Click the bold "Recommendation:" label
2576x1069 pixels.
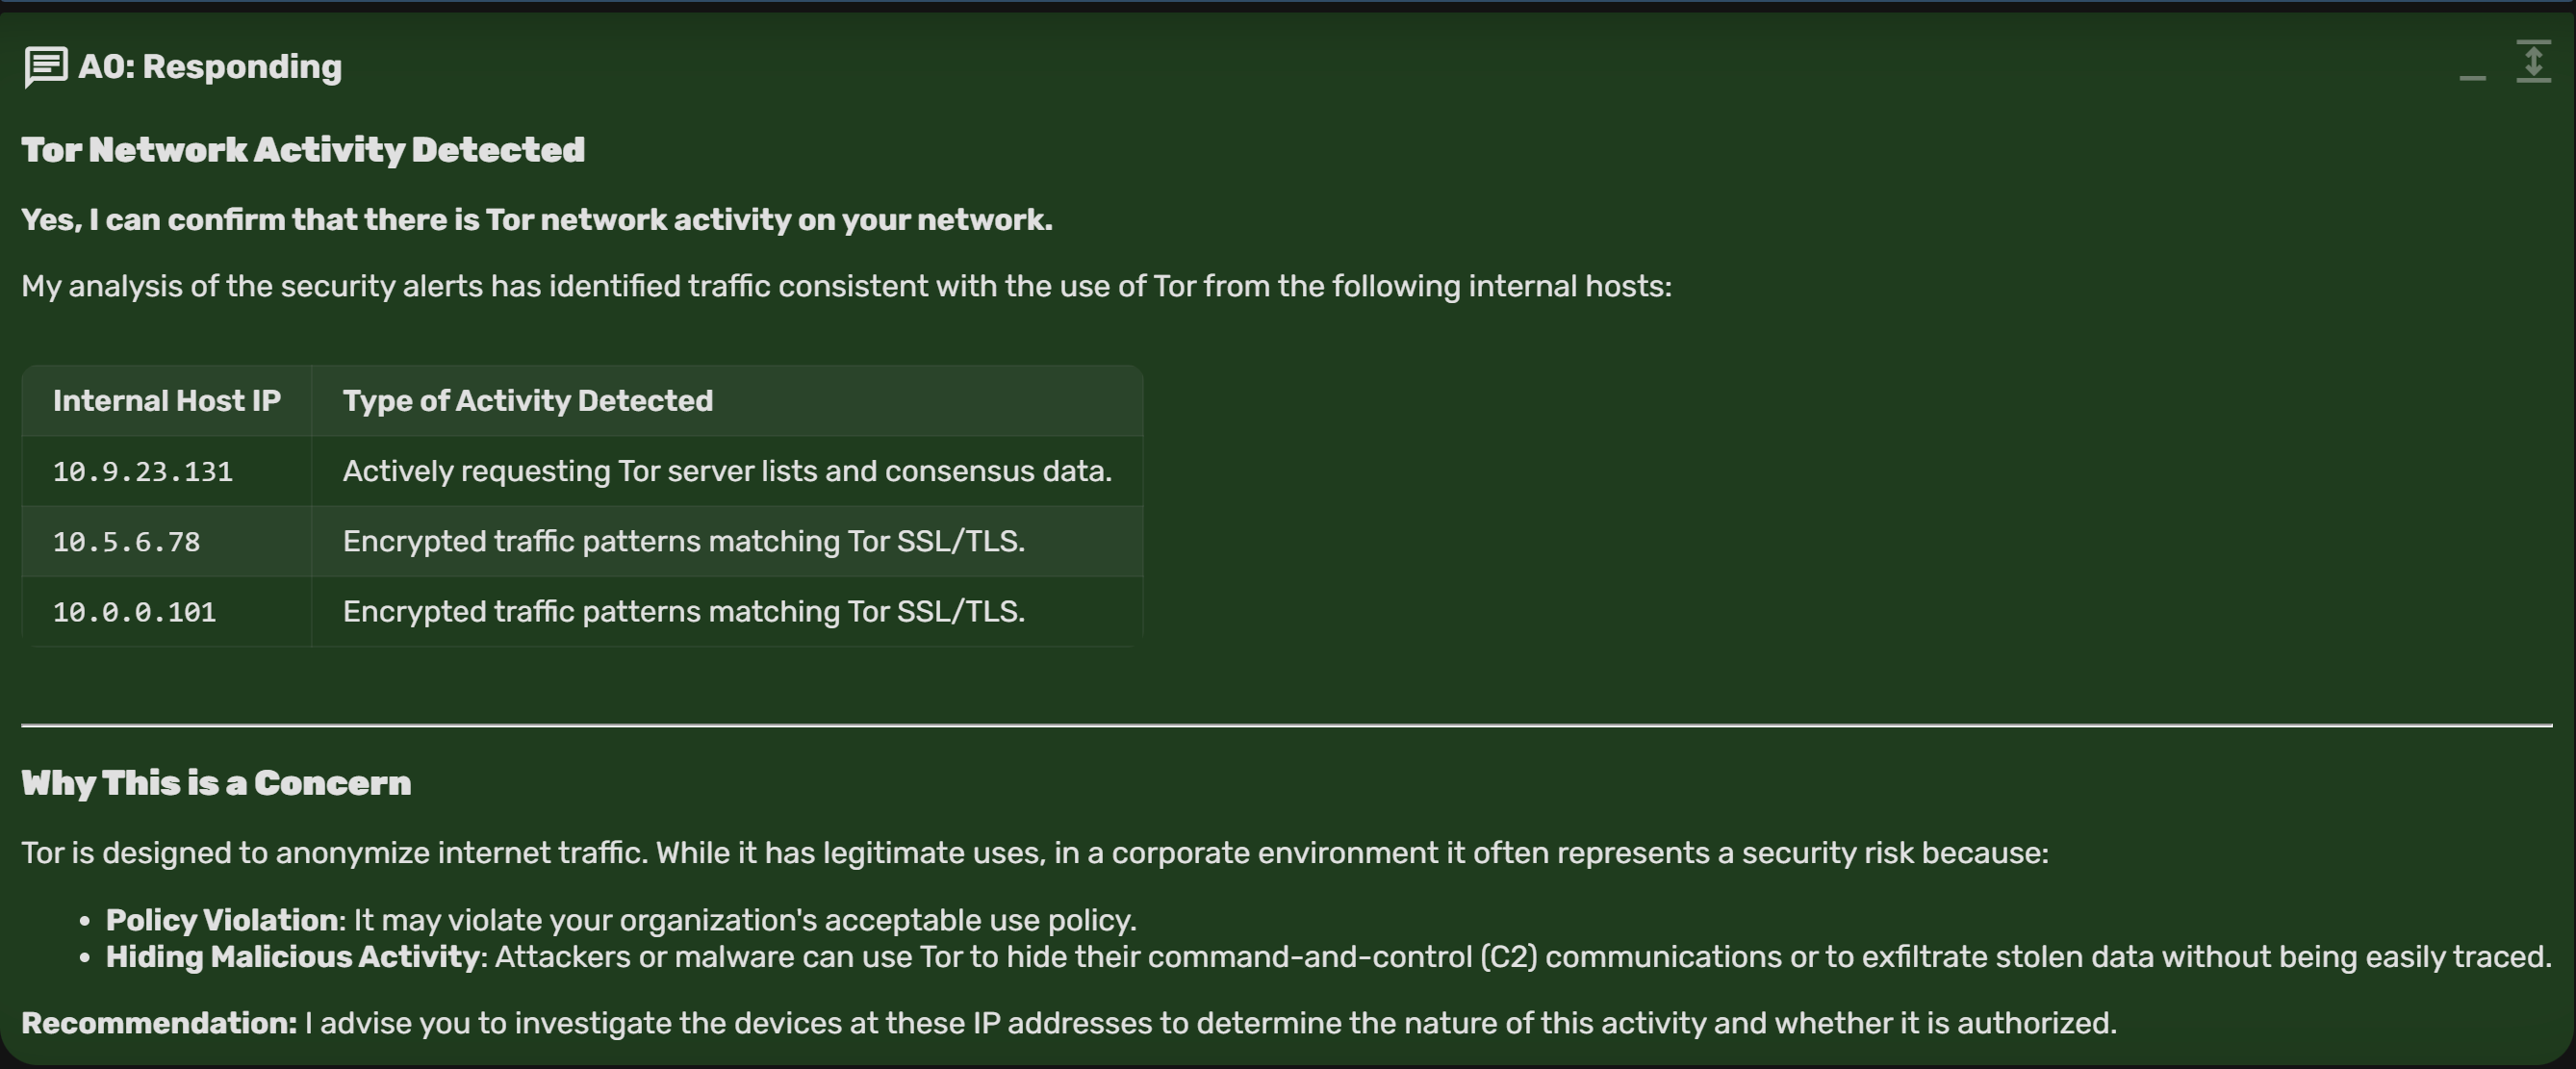pyautogui.click(x=159, y=1023)
